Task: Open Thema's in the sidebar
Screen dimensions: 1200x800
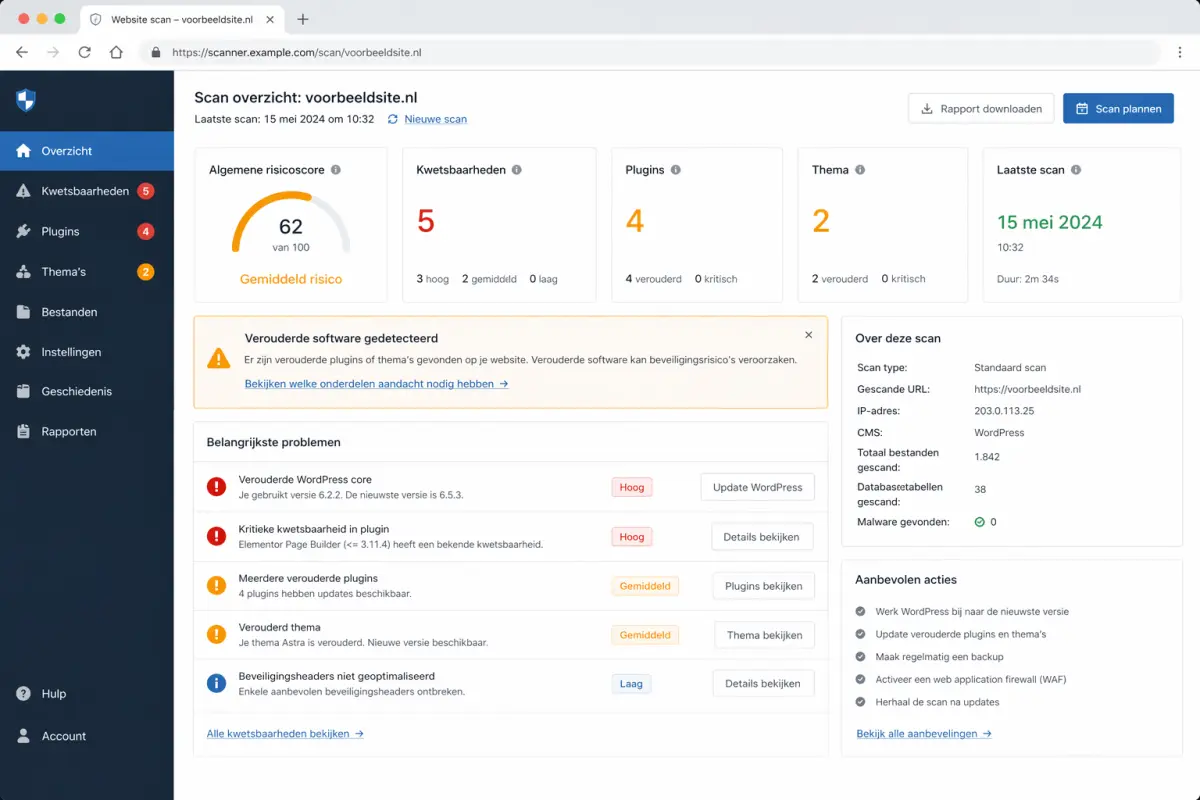Action: point(87,272)
